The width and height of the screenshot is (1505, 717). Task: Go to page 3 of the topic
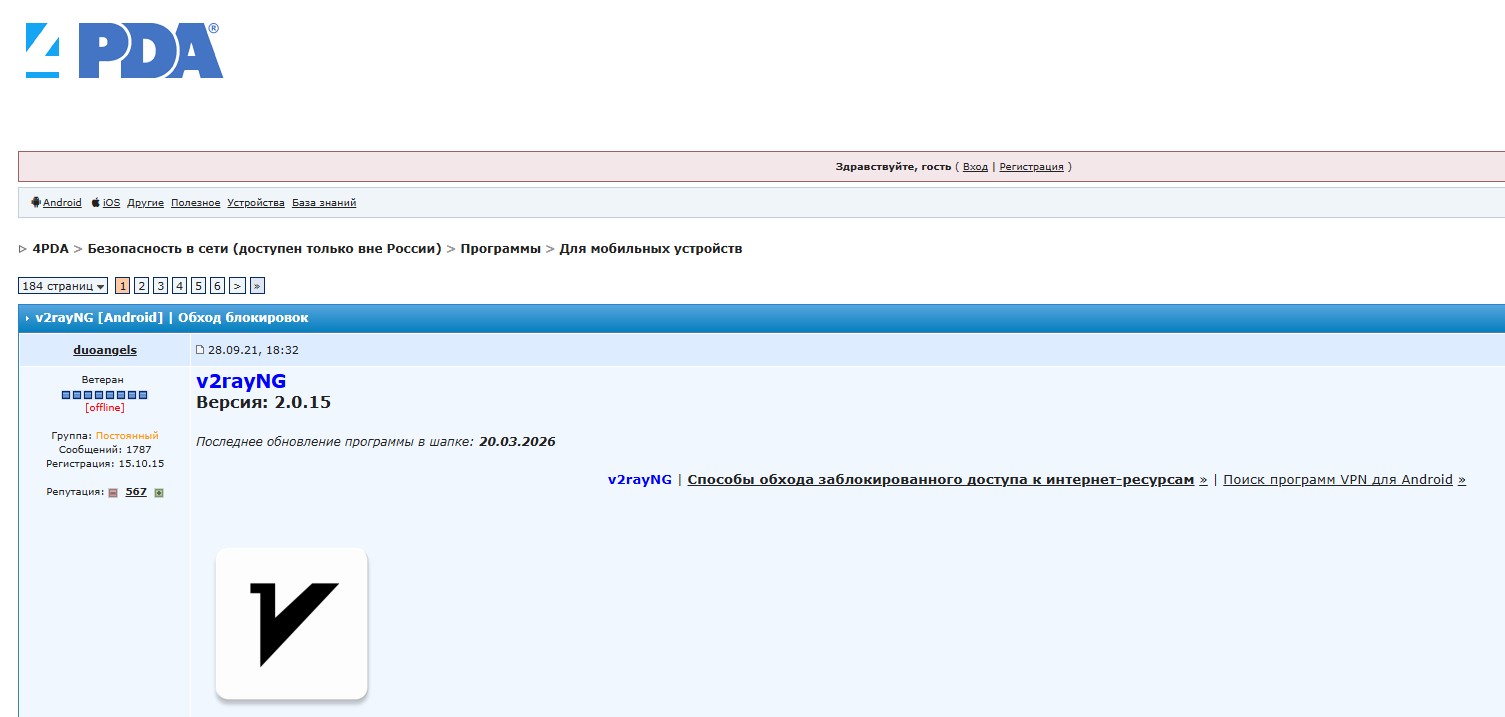coord(160,286)
